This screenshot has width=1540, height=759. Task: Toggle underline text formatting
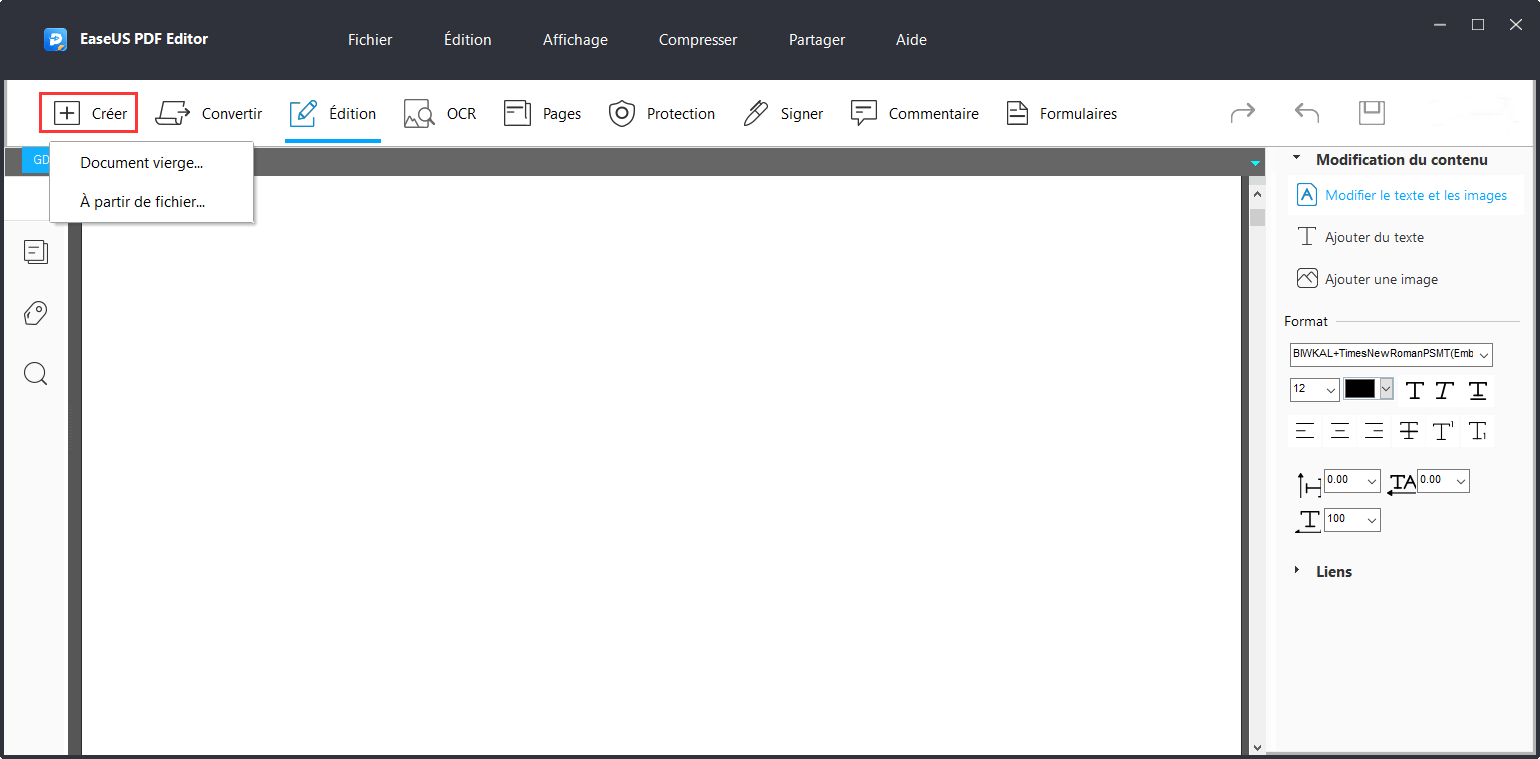coord(1477,390)
